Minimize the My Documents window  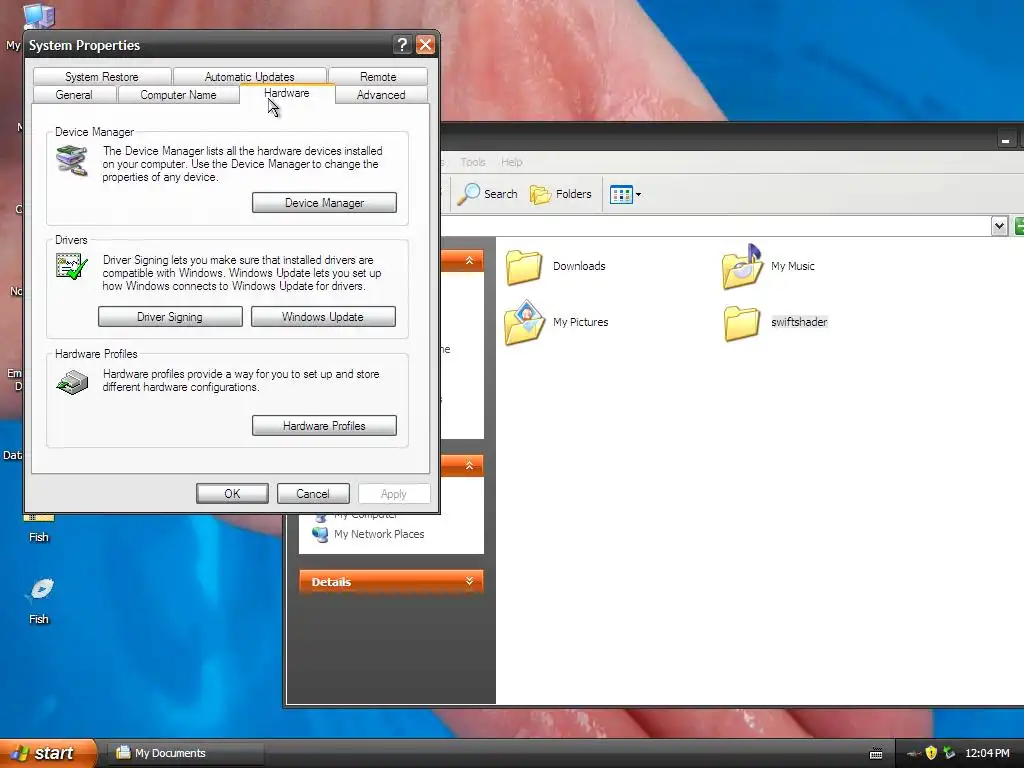point(1006,140)
